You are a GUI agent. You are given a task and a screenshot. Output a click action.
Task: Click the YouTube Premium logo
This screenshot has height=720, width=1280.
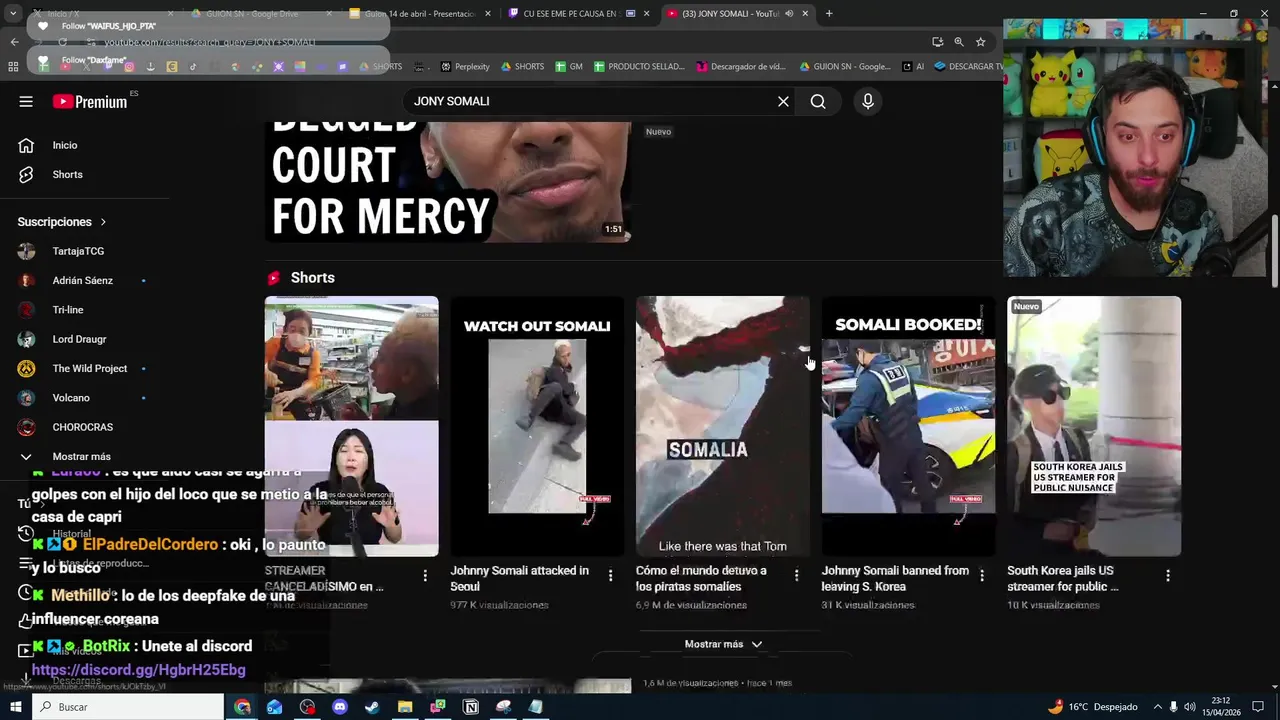click(90, 101)
